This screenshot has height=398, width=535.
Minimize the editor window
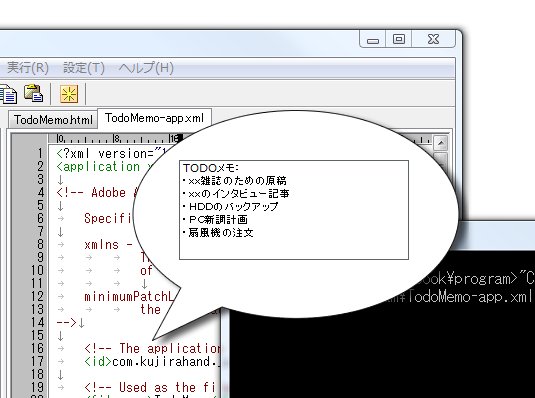[373, 39]
